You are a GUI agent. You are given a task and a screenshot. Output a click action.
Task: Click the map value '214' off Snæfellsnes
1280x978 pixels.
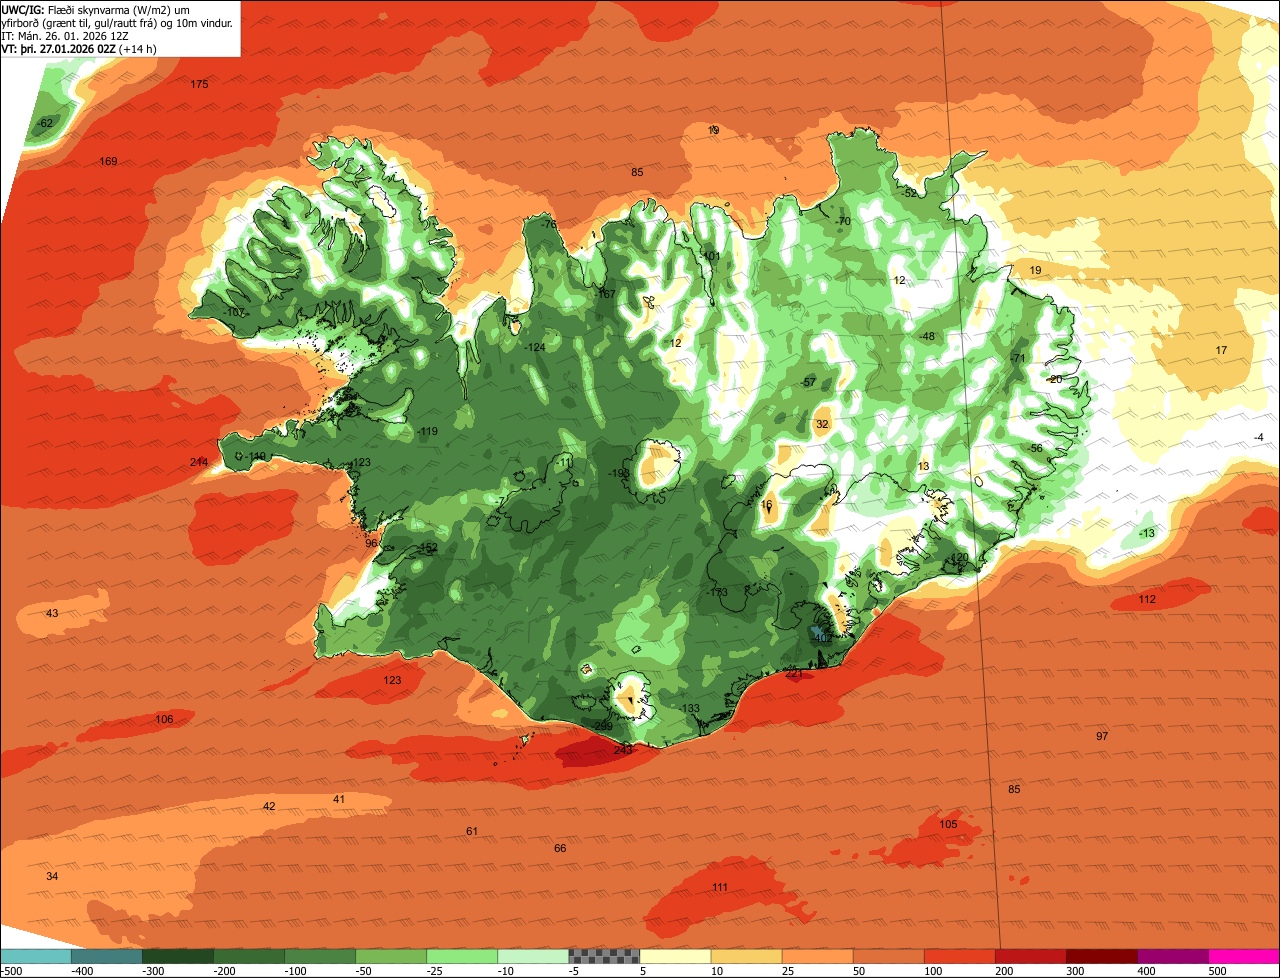pyautogui.click(x=199, y=462)
